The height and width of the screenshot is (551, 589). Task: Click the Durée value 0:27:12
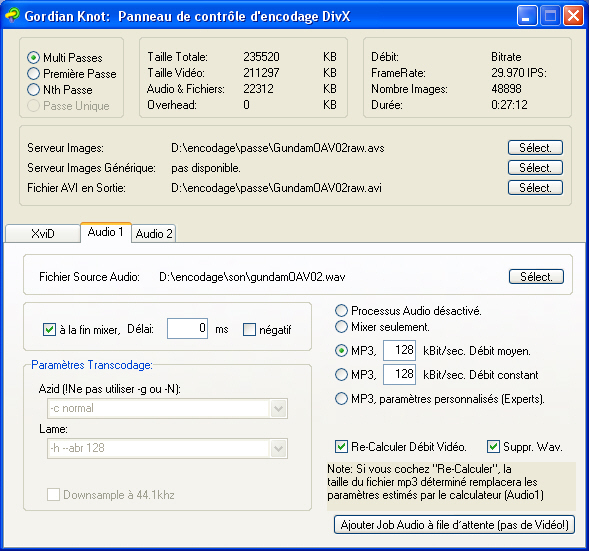(509, 105)
